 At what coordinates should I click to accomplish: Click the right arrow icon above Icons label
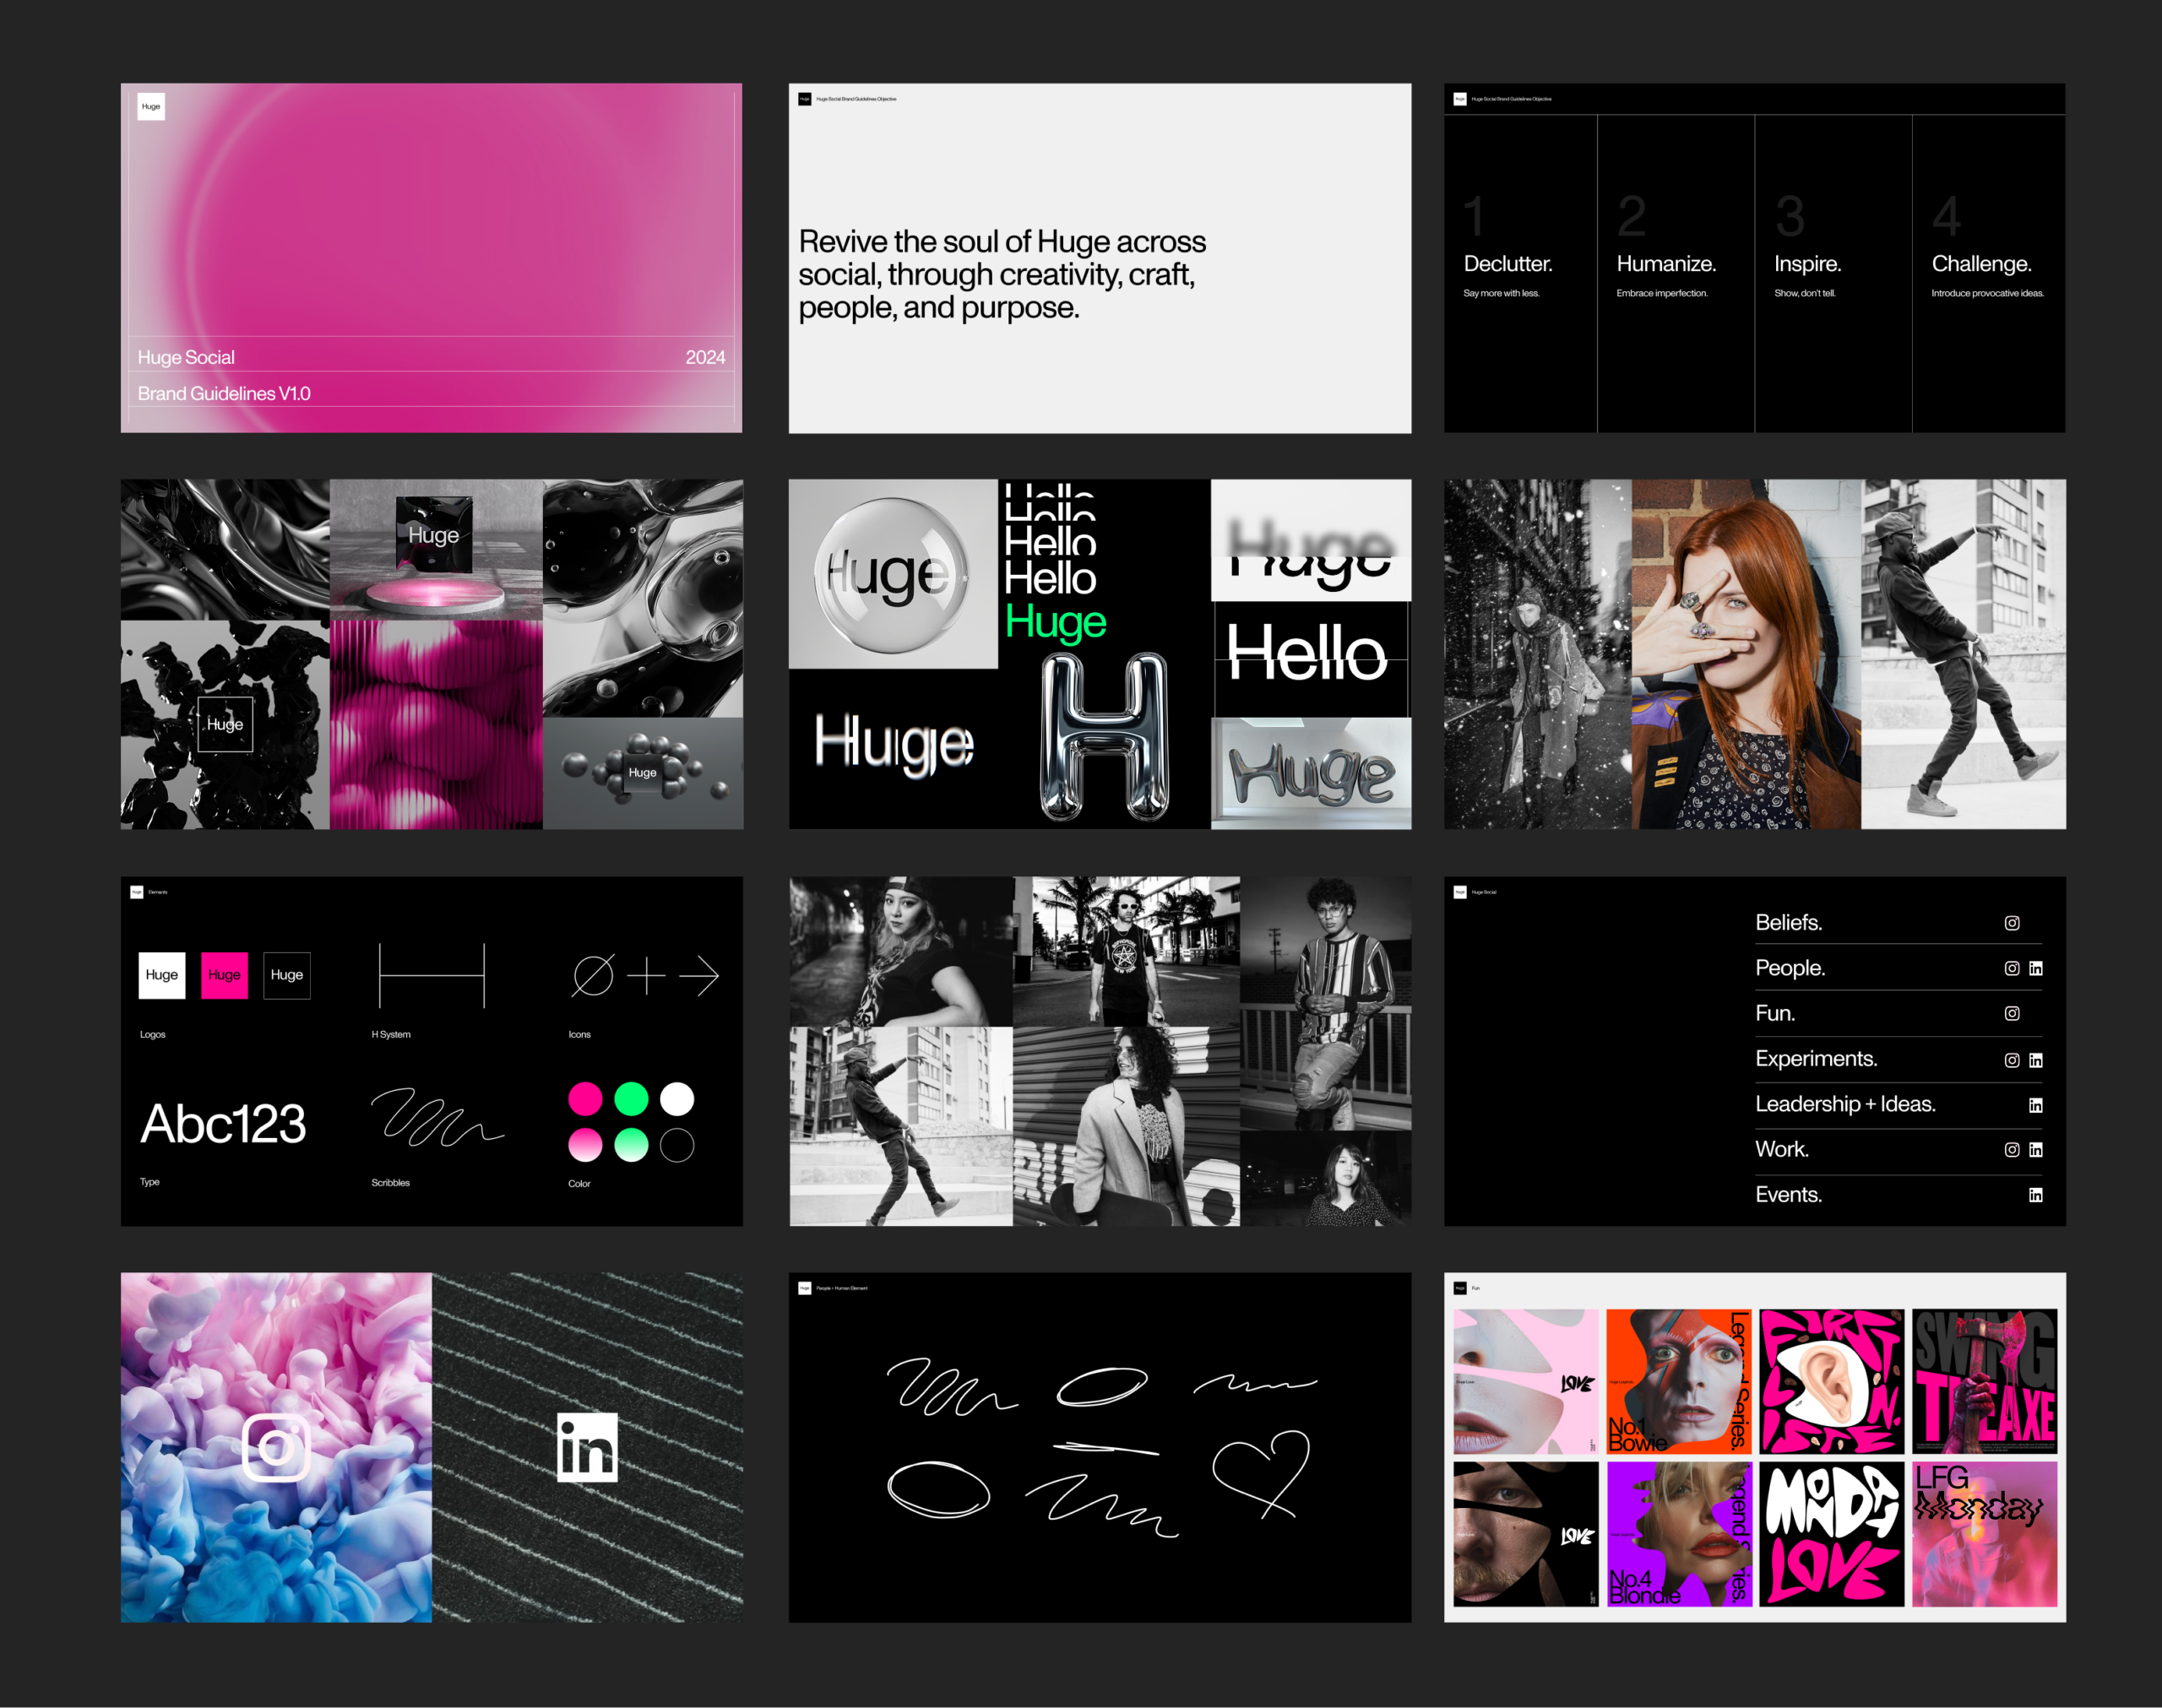pos(699,976)
